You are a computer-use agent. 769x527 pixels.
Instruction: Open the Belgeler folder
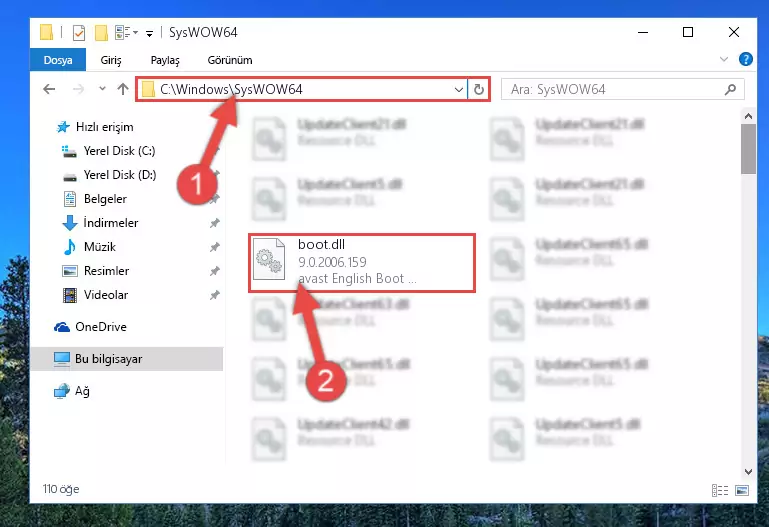(105, 199)
